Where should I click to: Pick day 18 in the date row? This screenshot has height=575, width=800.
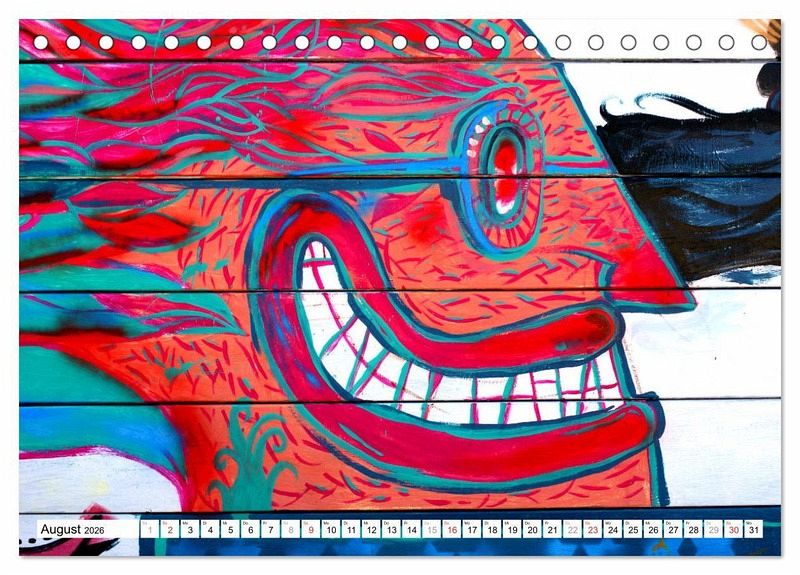[x=492, y=529]
